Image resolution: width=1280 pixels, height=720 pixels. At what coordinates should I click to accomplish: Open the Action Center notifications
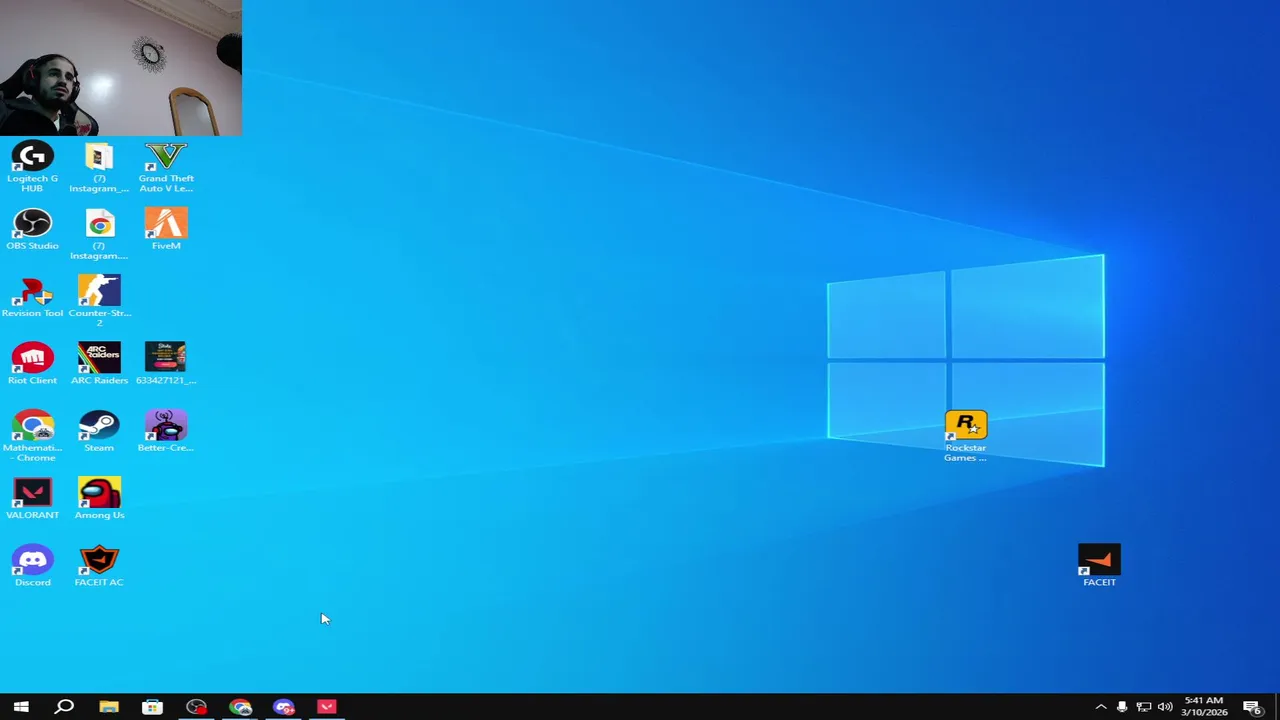coord(1253,707)
